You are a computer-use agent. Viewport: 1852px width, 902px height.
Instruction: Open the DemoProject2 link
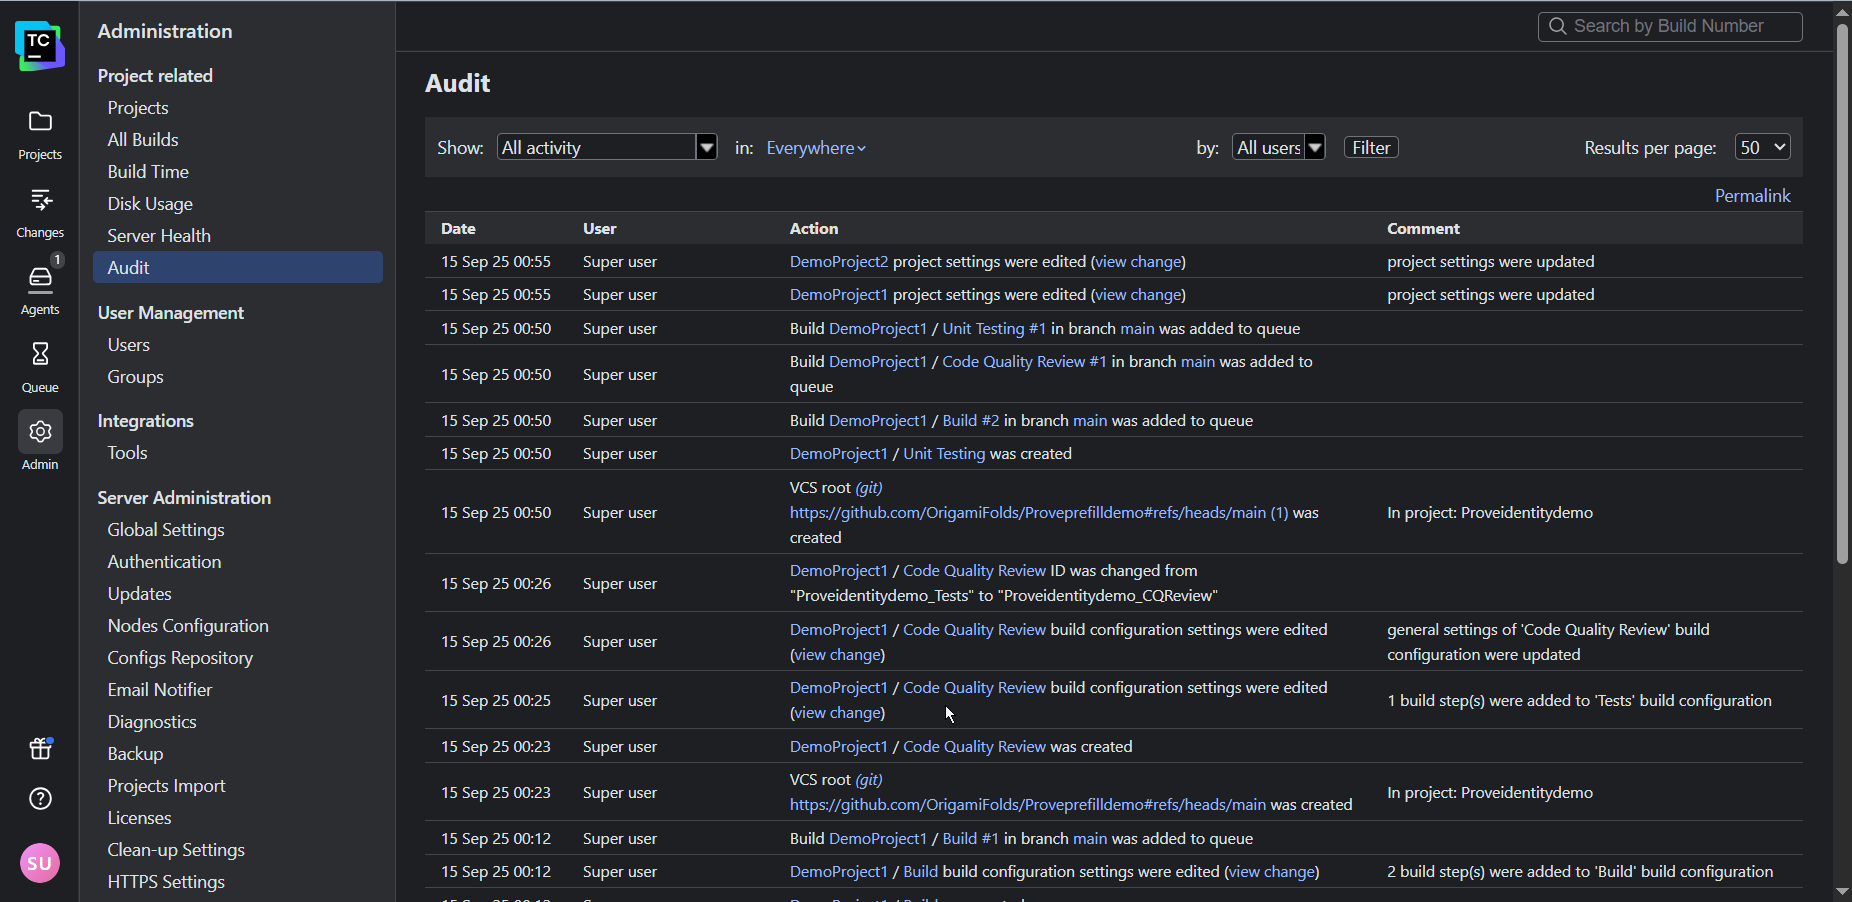pyautogui.click(x=838, y=262)
